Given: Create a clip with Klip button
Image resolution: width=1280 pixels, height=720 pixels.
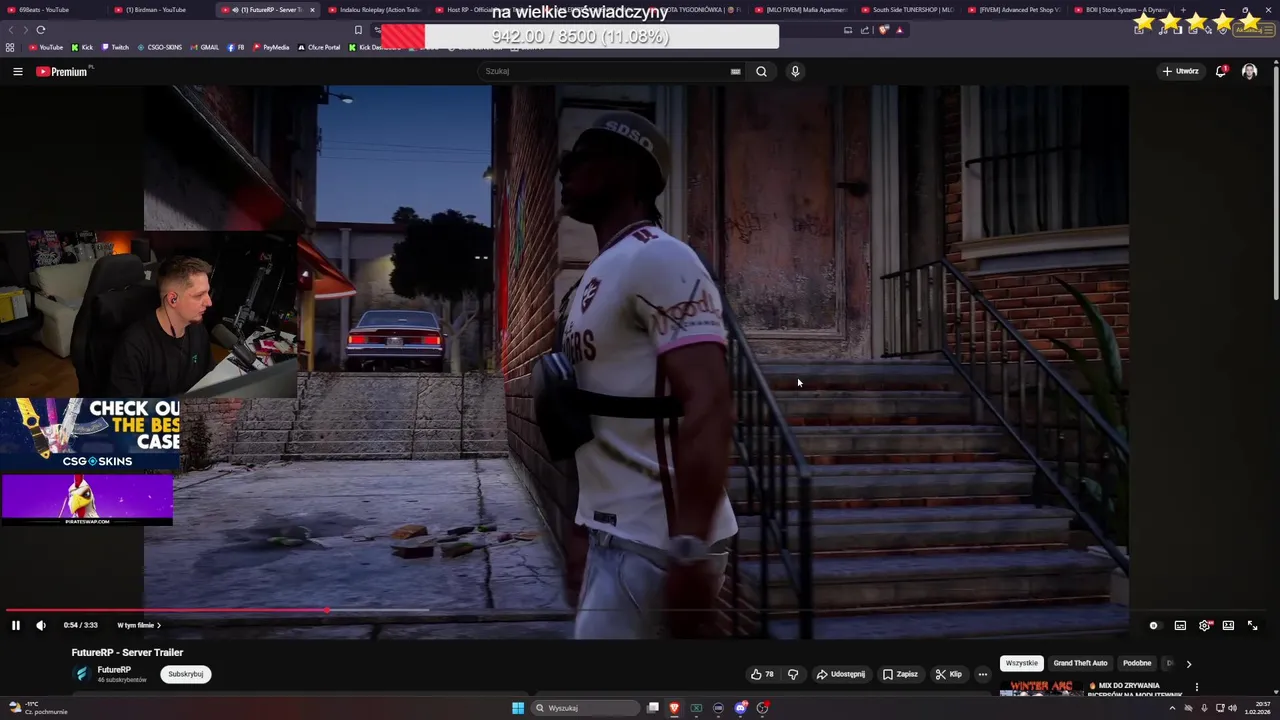Looking at the screenshot, I should (x=948, y=674).
